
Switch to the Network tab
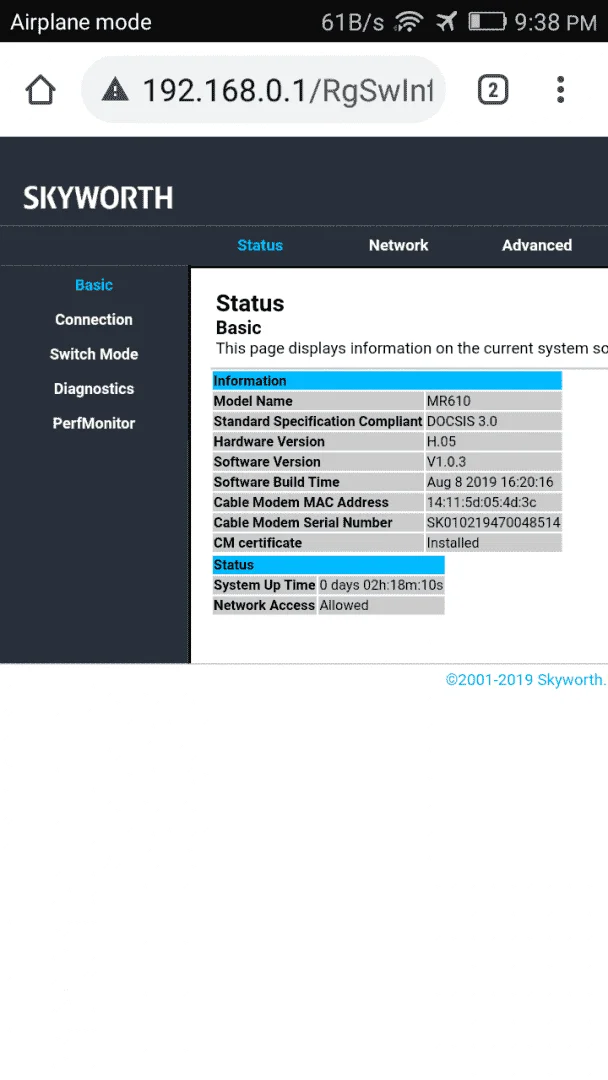pyautogui.click(x=399, y=245)
